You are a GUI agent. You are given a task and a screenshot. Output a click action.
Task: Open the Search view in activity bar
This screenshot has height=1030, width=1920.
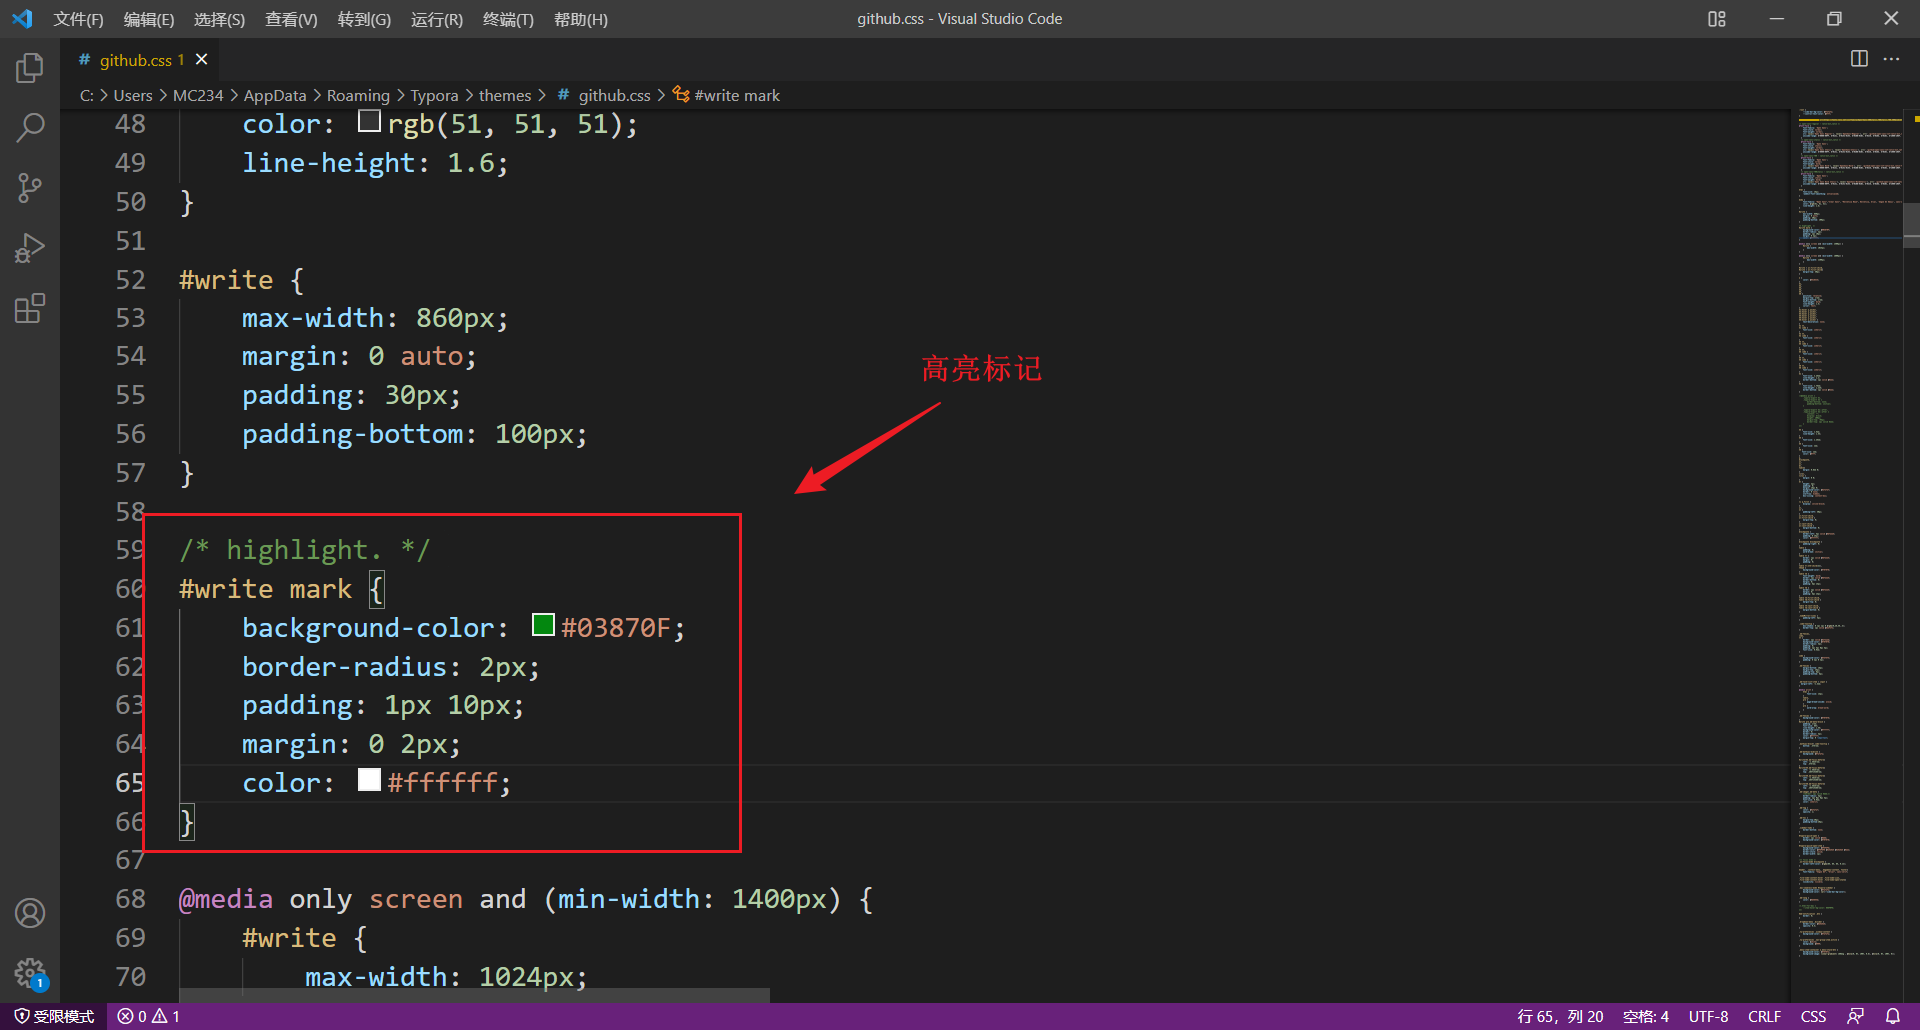pyautogui.click(x=30, y=128)
